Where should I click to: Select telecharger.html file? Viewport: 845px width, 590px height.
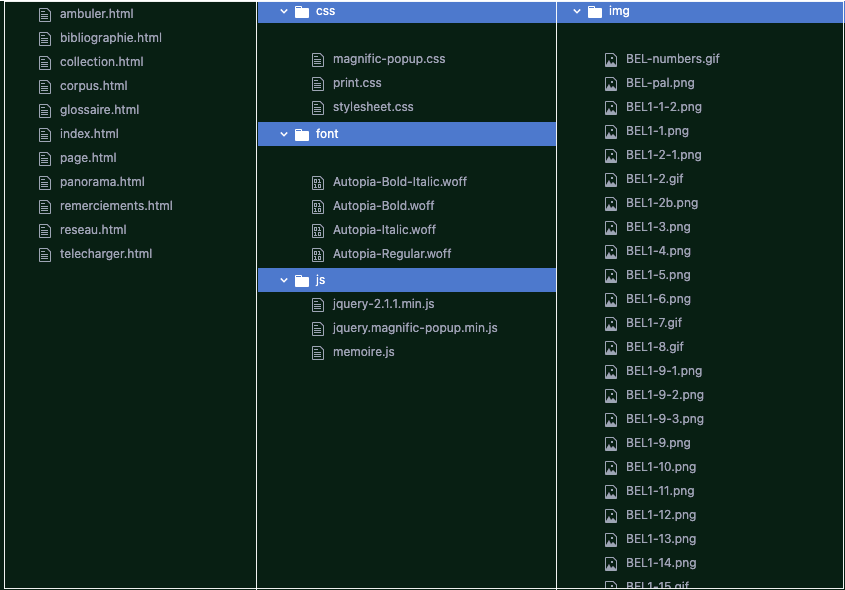pos(106,254)
